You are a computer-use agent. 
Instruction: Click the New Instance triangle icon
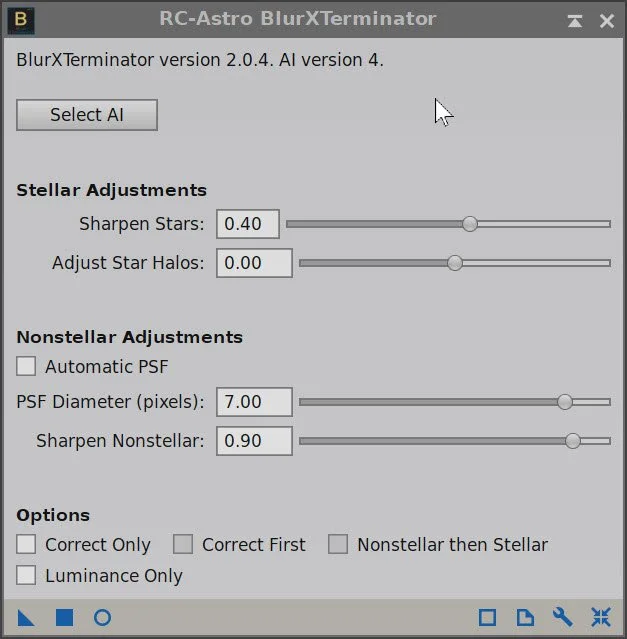coord(26,618)
